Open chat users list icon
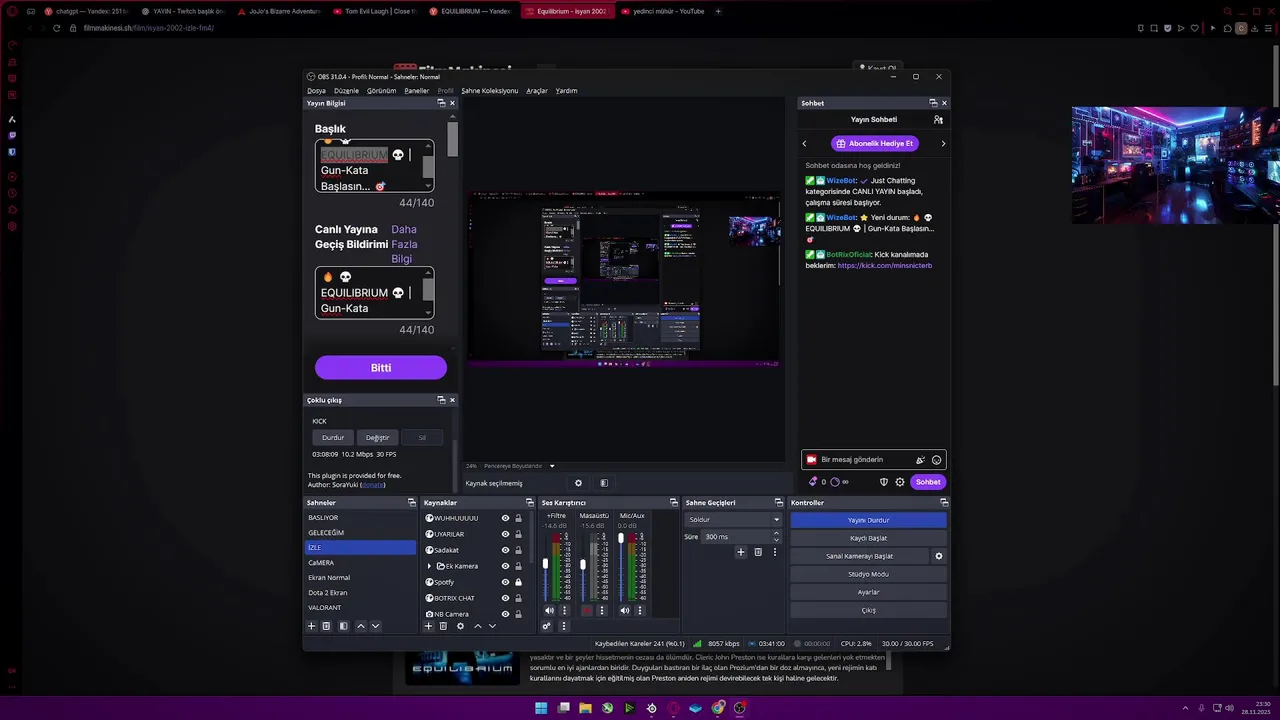The width and height of the screenshot is (1280, 720). pos(938,119)
